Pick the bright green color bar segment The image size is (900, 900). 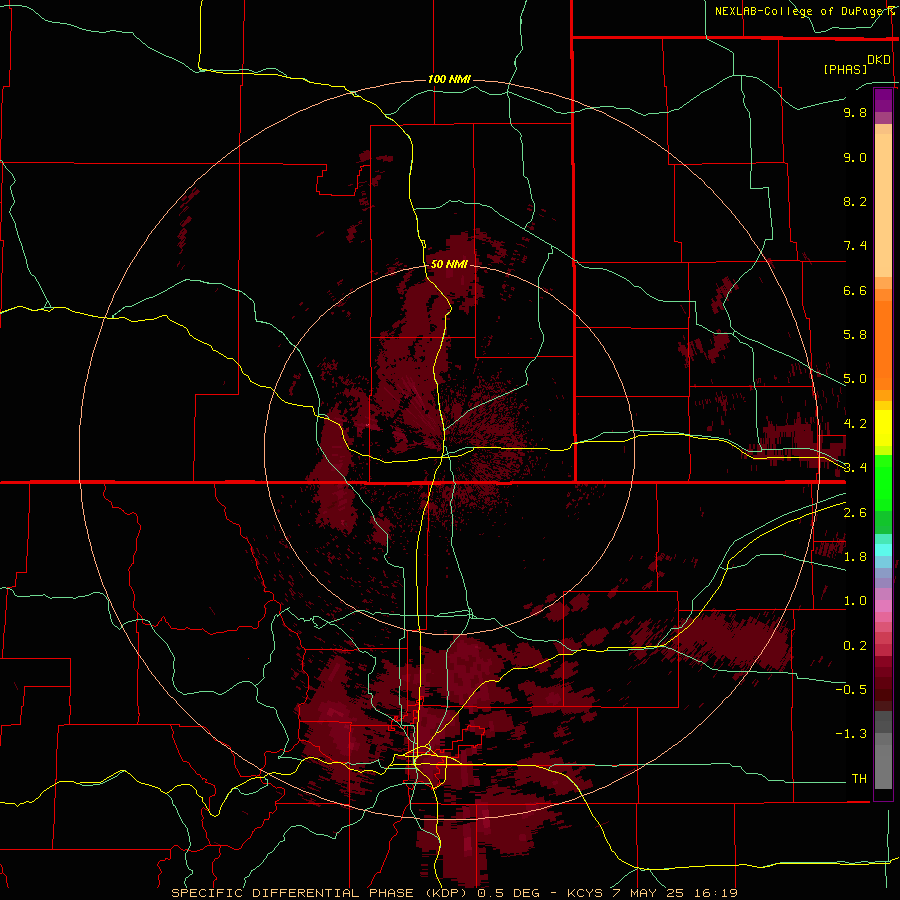883,483
